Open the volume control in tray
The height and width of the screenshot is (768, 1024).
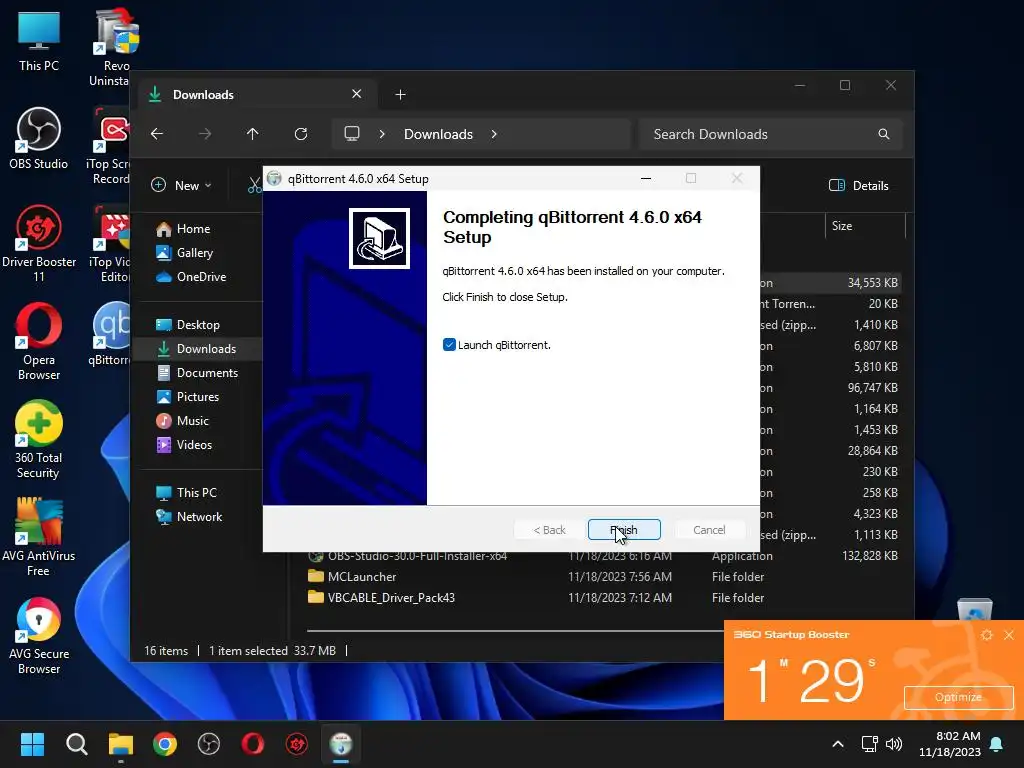894,744
